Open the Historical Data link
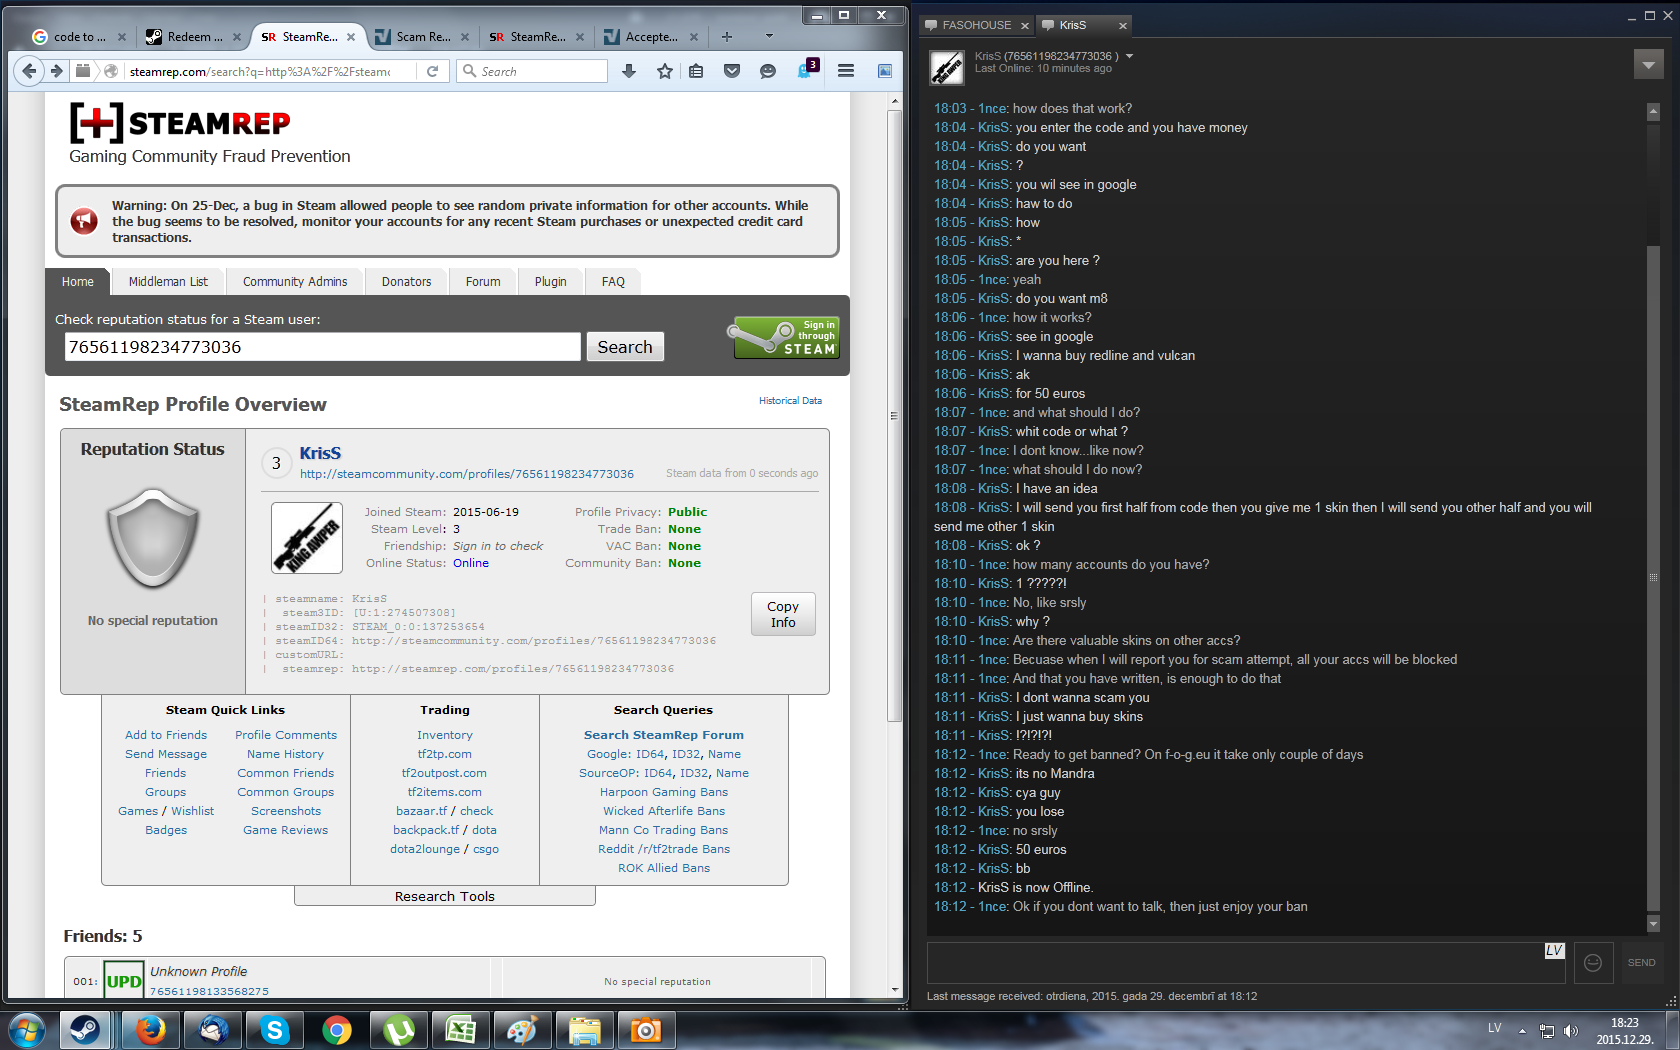 [x=790, y=401]
